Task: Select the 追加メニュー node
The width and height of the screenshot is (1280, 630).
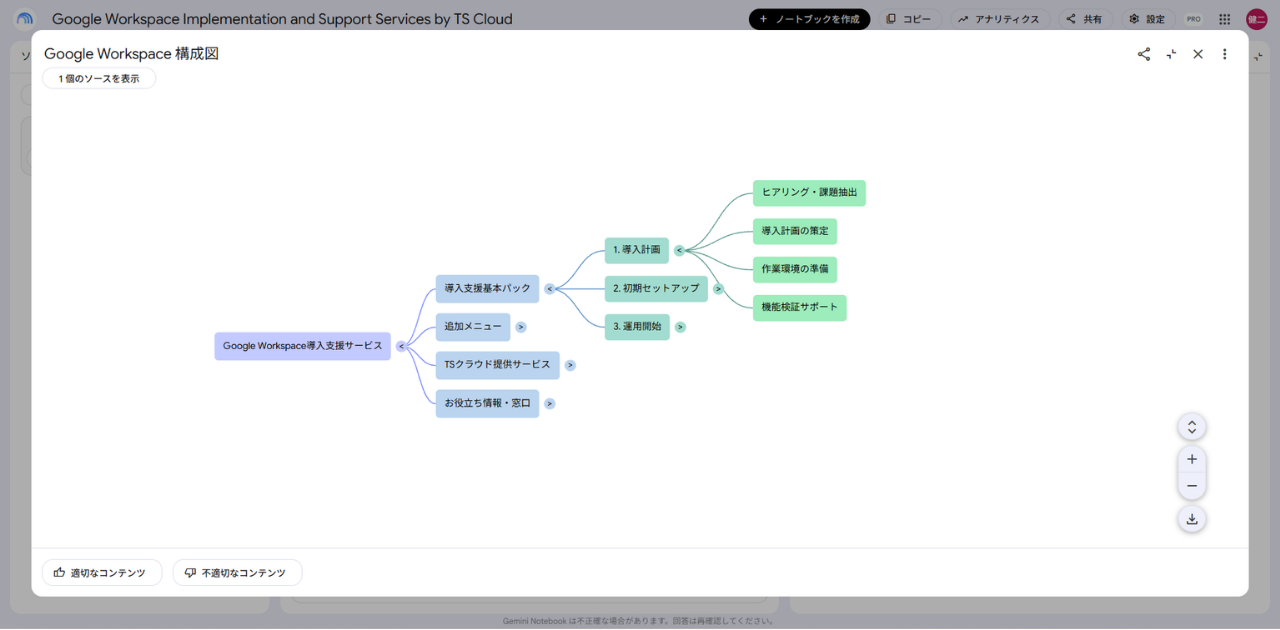Action: (473, 327)
